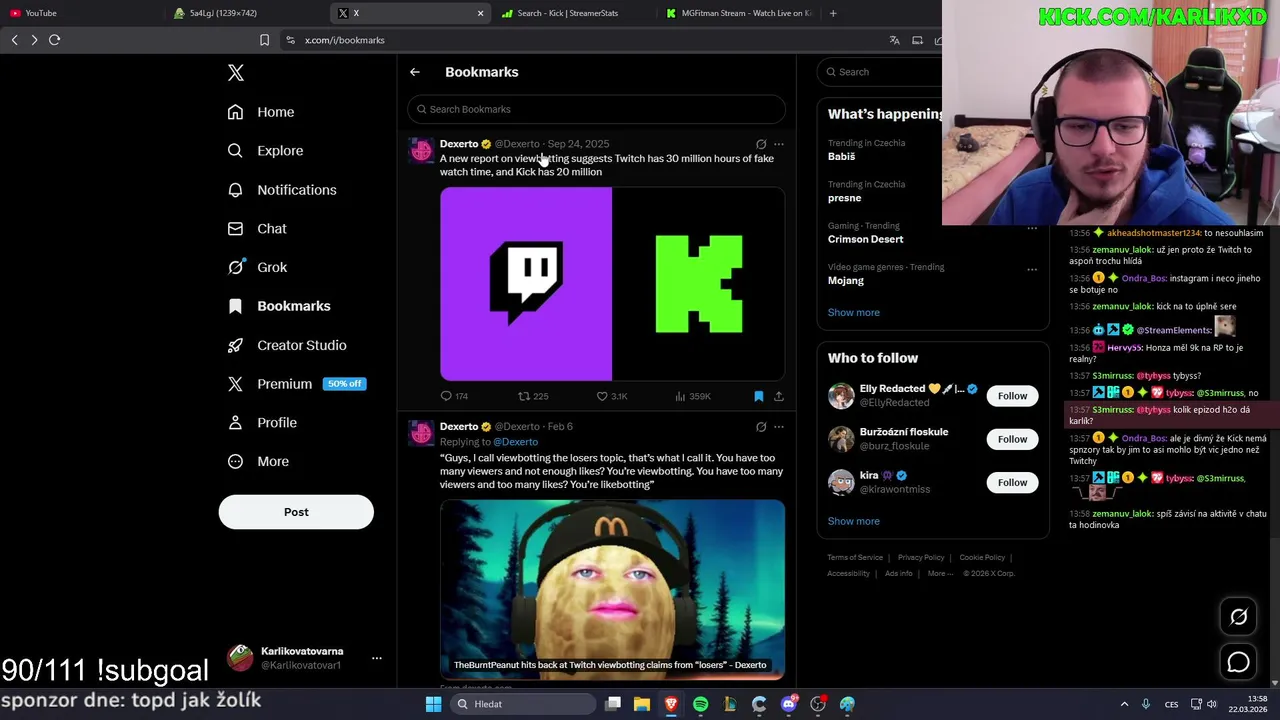Go to Home in X sidebar

(261, 112)
